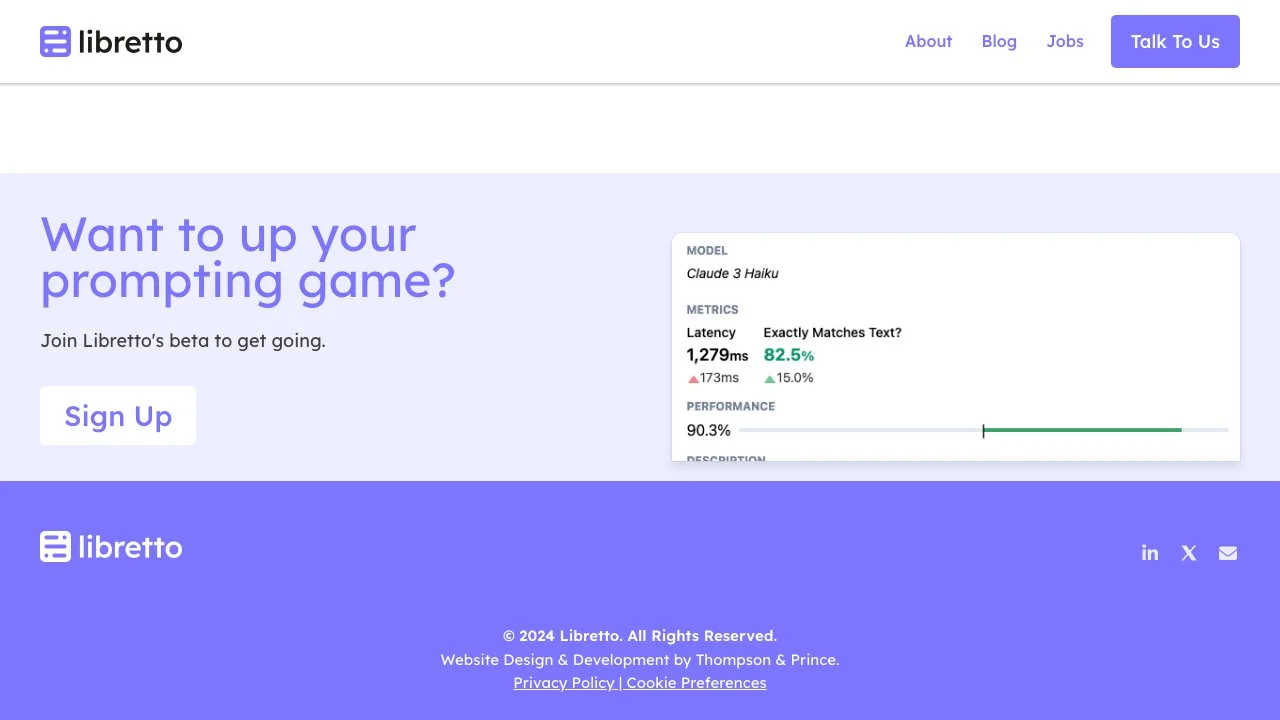Image resolution: width=1280 pixels, height=720 pixels.
Task: Open the X (Twitter) icon link
Action: pyautogui.click(x=1189, y=553)
